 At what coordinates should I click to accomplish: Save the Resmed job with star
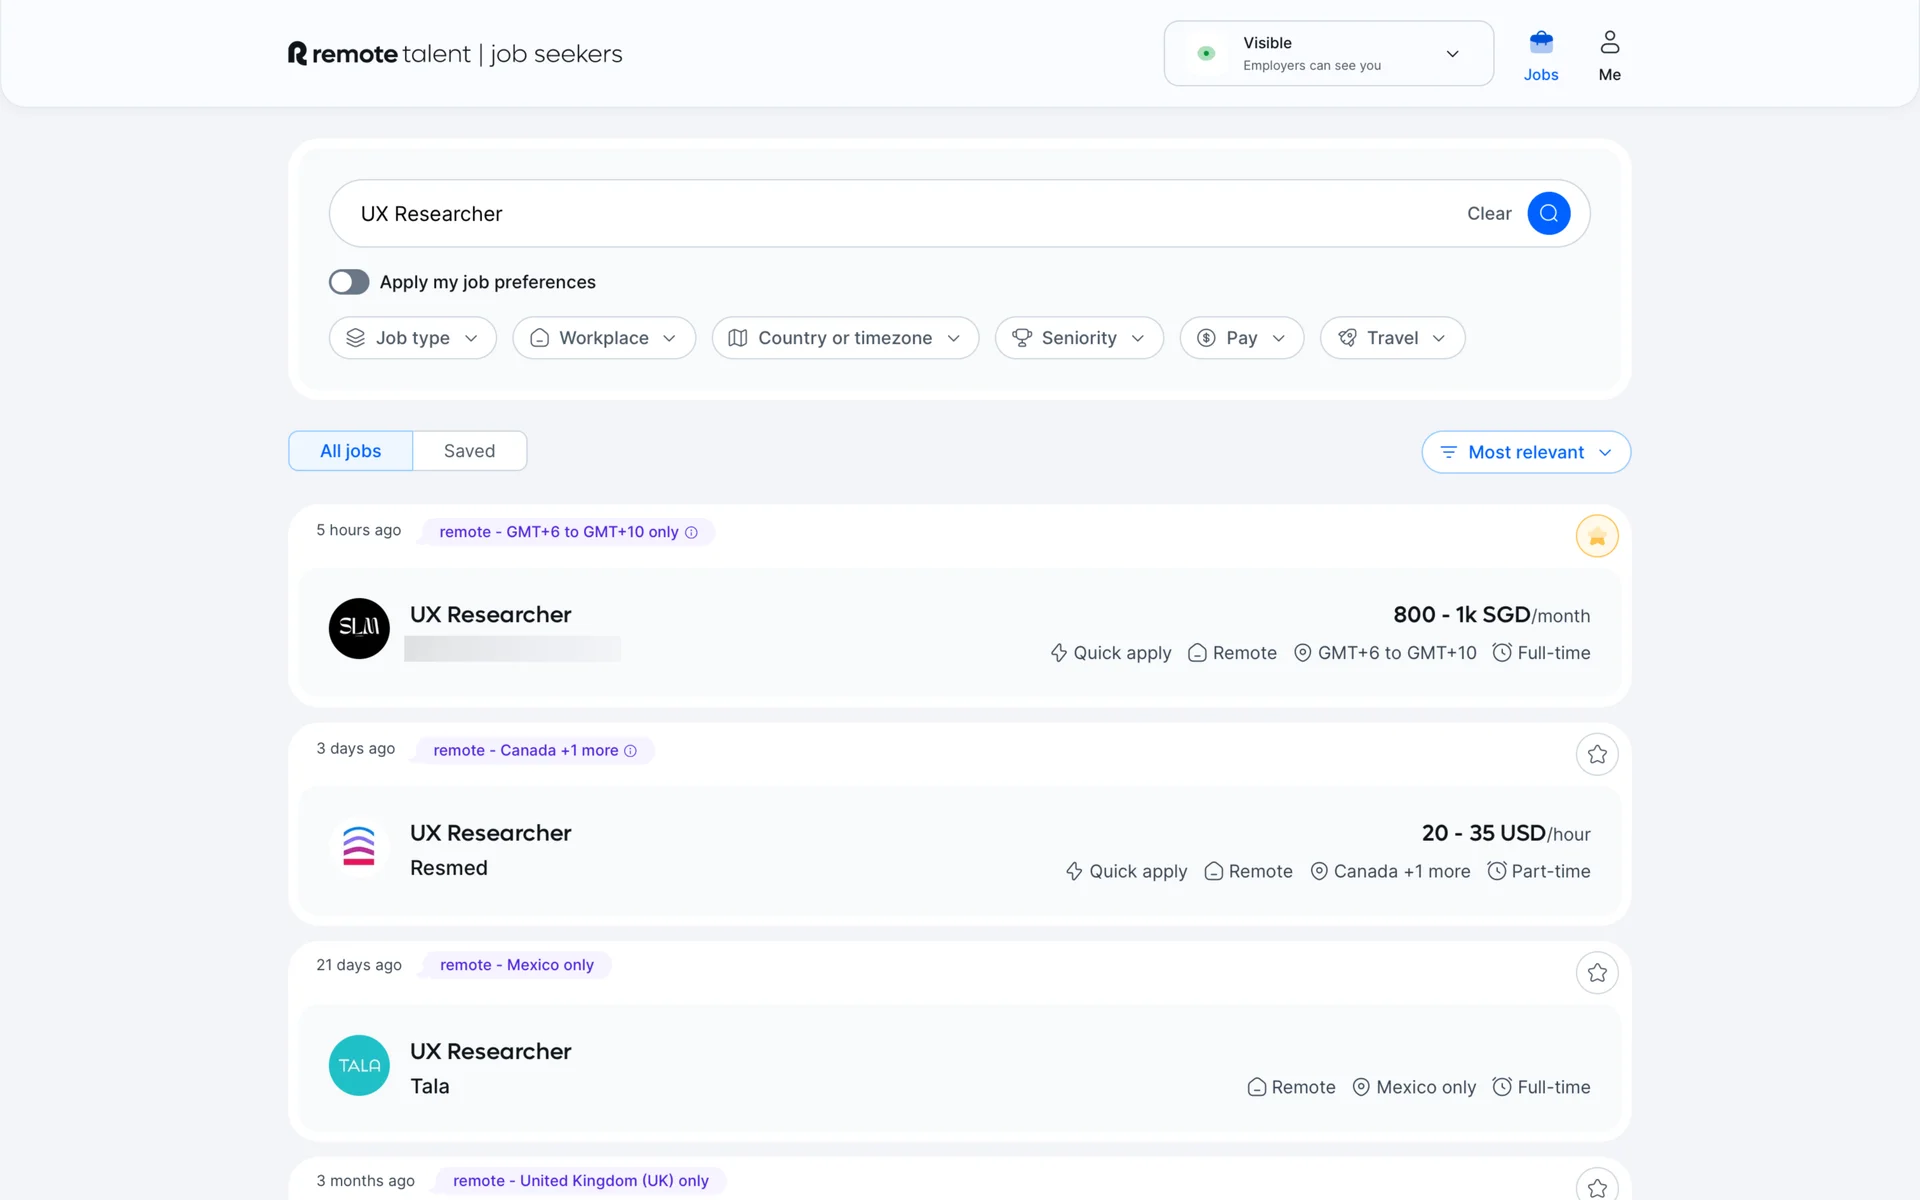[1596, 754]
